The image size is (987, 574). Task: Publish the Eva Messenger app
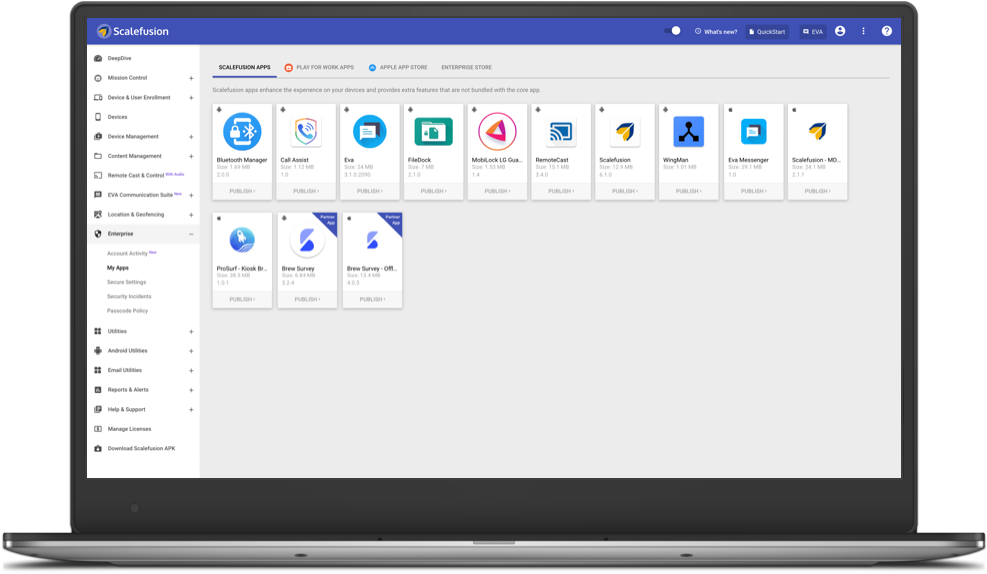click(753, 191)
